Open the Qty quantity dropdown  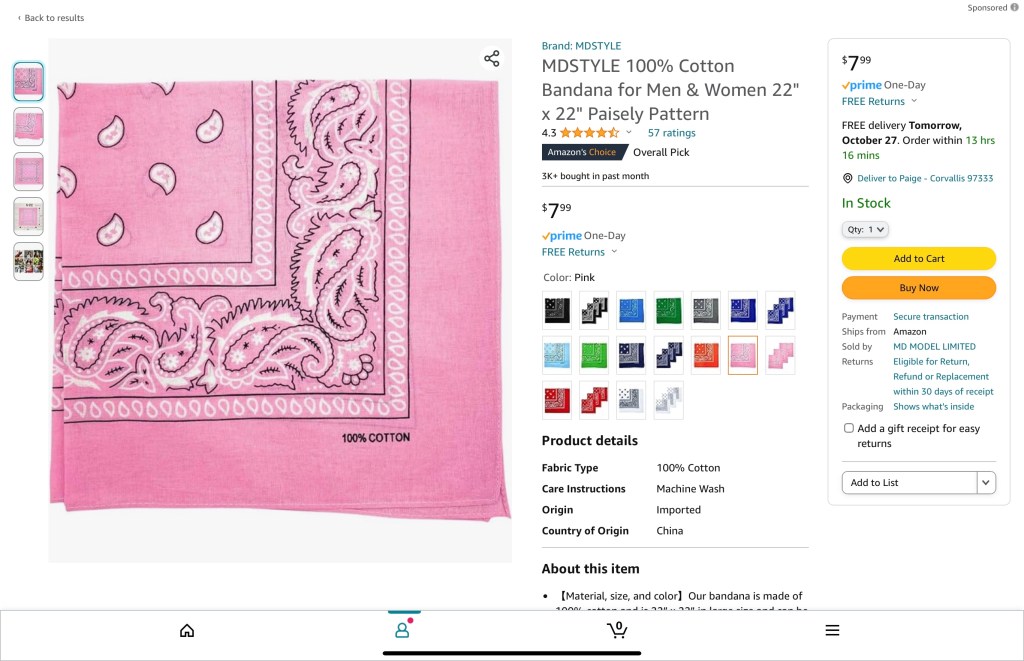point(865,230)
